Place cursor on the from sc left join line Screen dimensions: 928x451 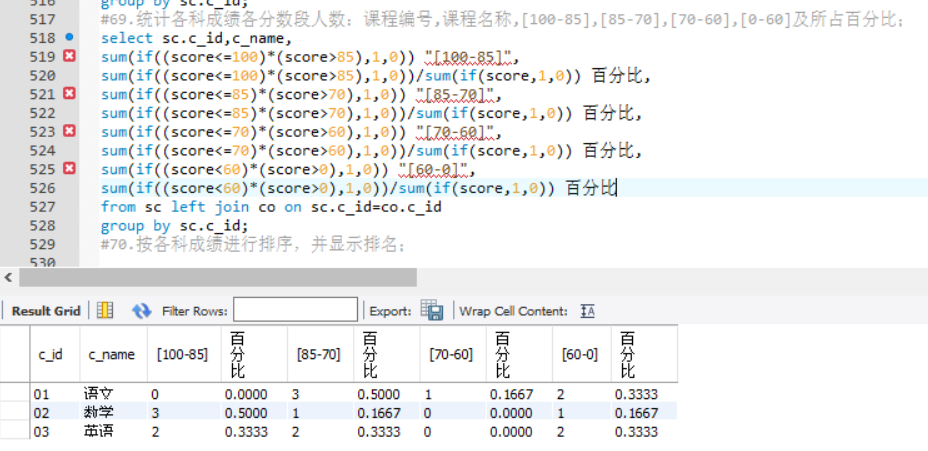[x=271, y=207]
